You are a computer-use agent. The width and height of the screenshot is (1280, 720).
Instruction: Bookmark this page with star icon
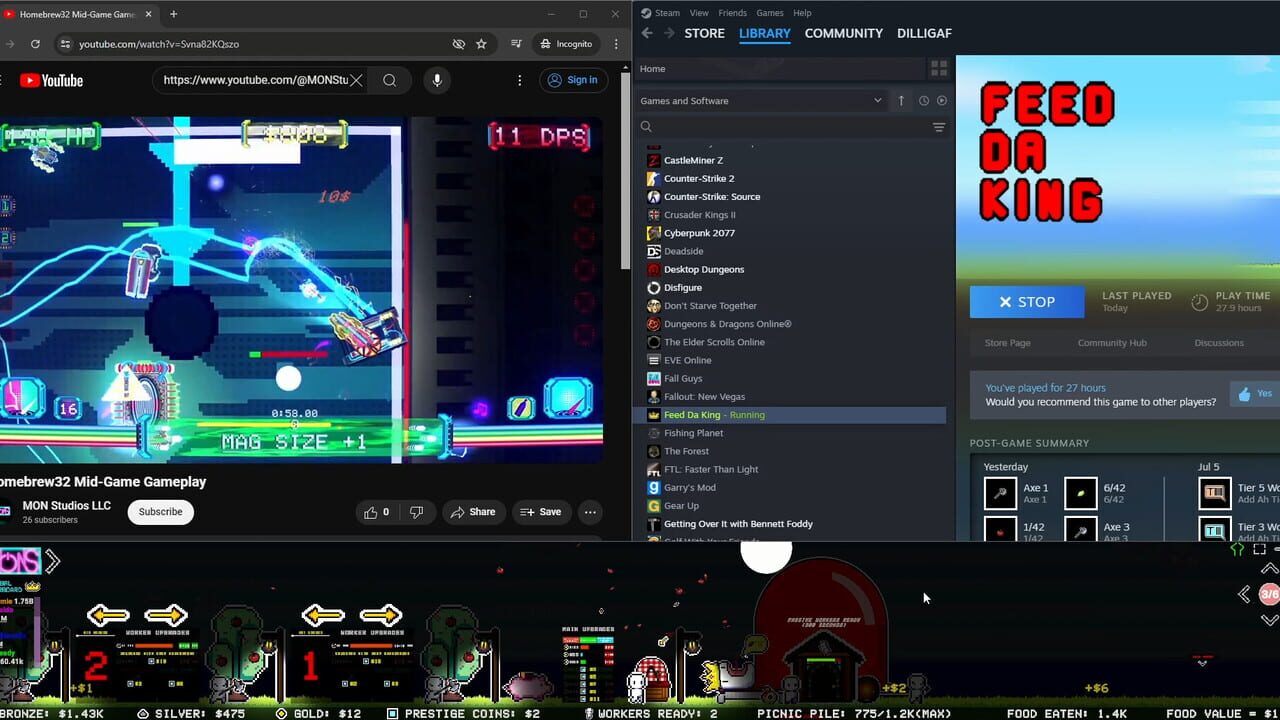tap(481, 44)
